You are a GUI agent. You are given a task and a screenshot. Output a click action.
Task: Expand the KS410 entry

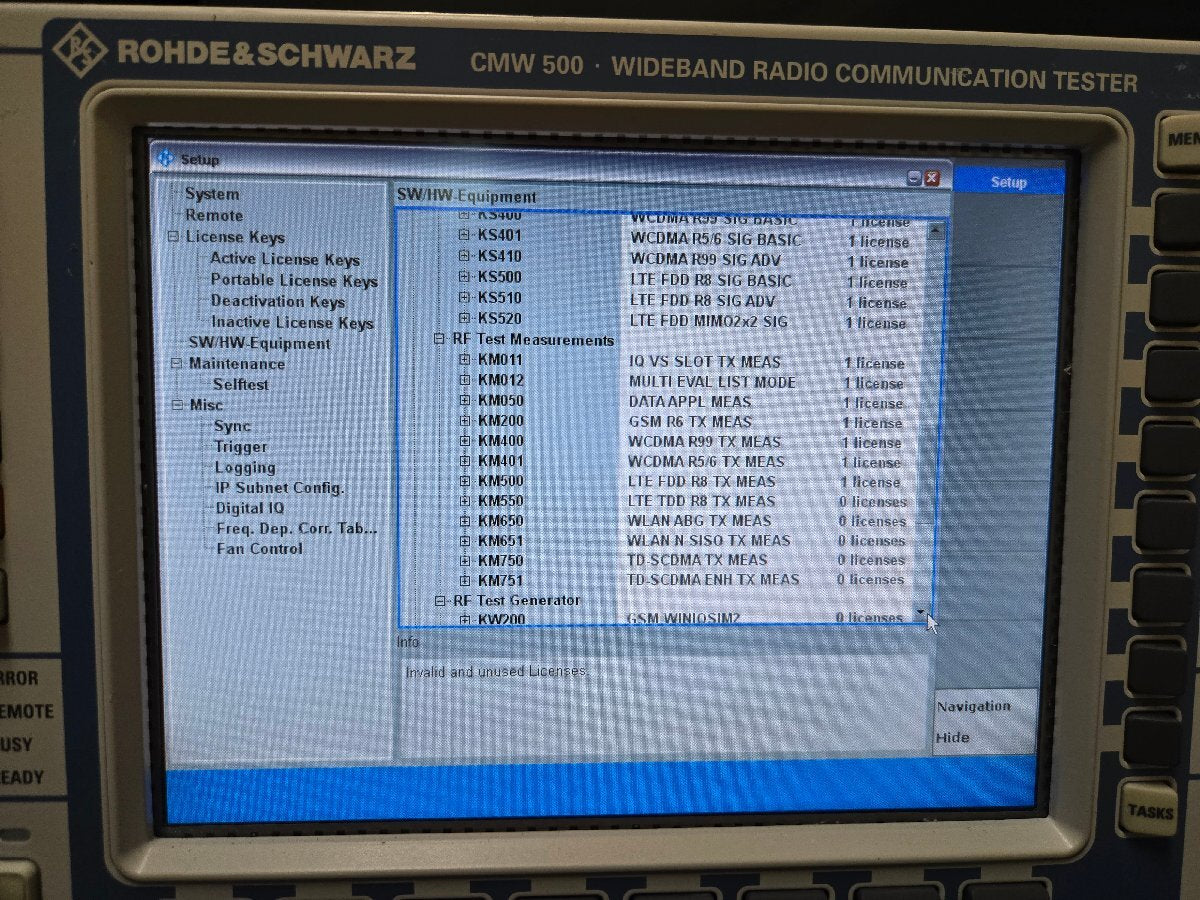(464, 256)
